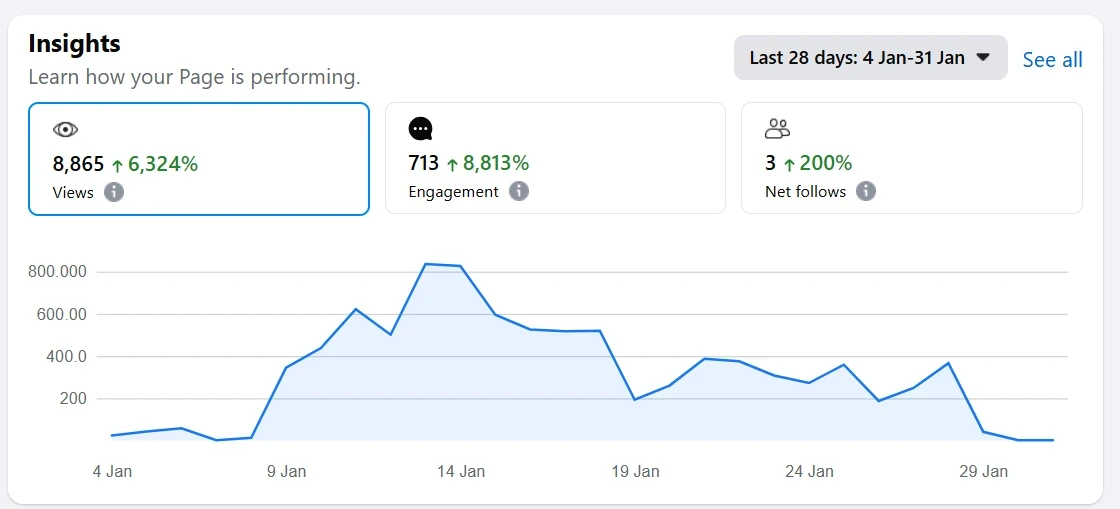Open the info icon beside Net follows

866,191
